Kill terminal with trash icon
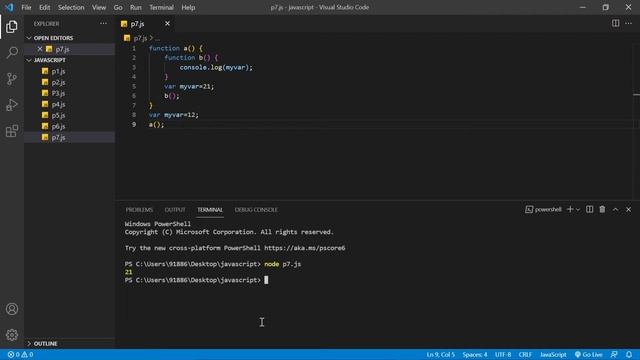The width and height of the screenshot is (640, 360). tap(602, 209)
